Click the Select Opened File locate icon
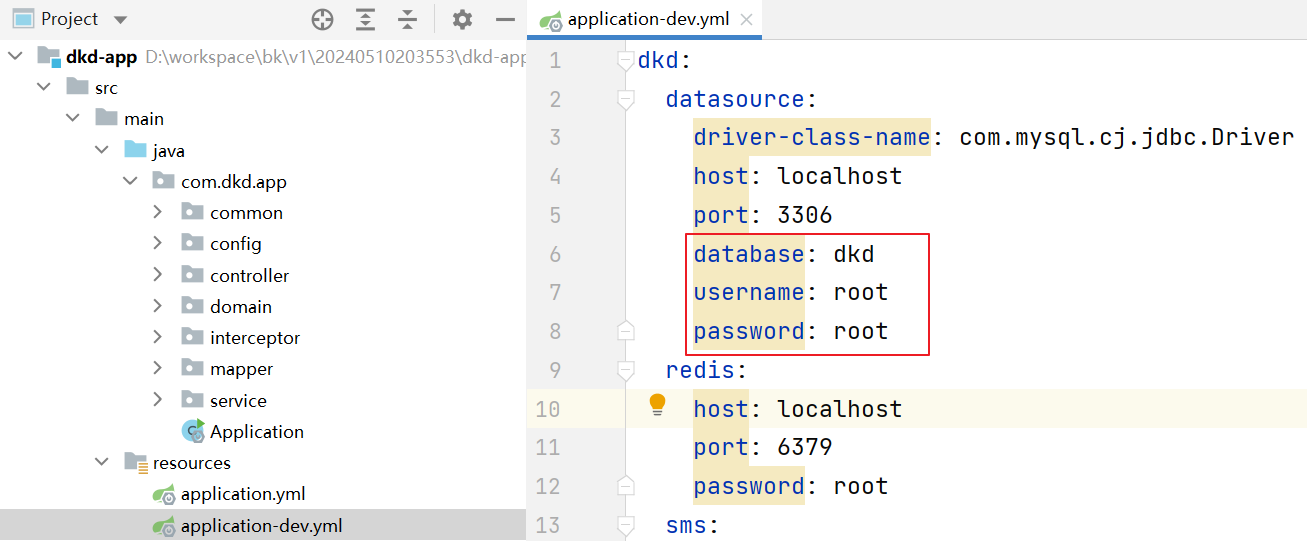1307x541 pixels. tap(322, 19)
